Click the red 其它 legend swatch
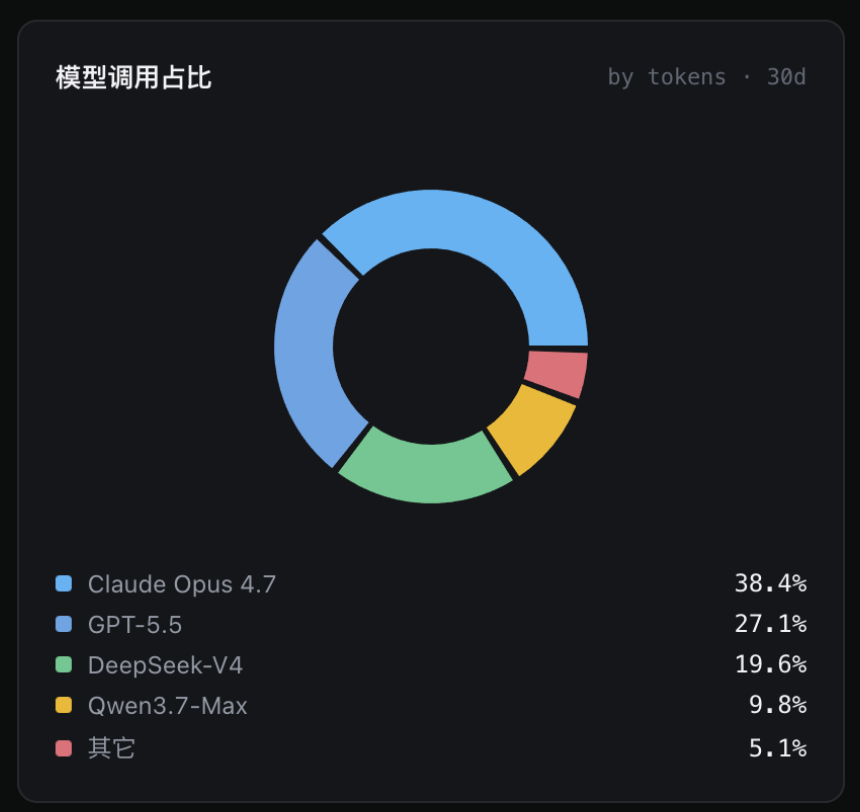Screen dimensions: 860x812 tap(64, 748)
